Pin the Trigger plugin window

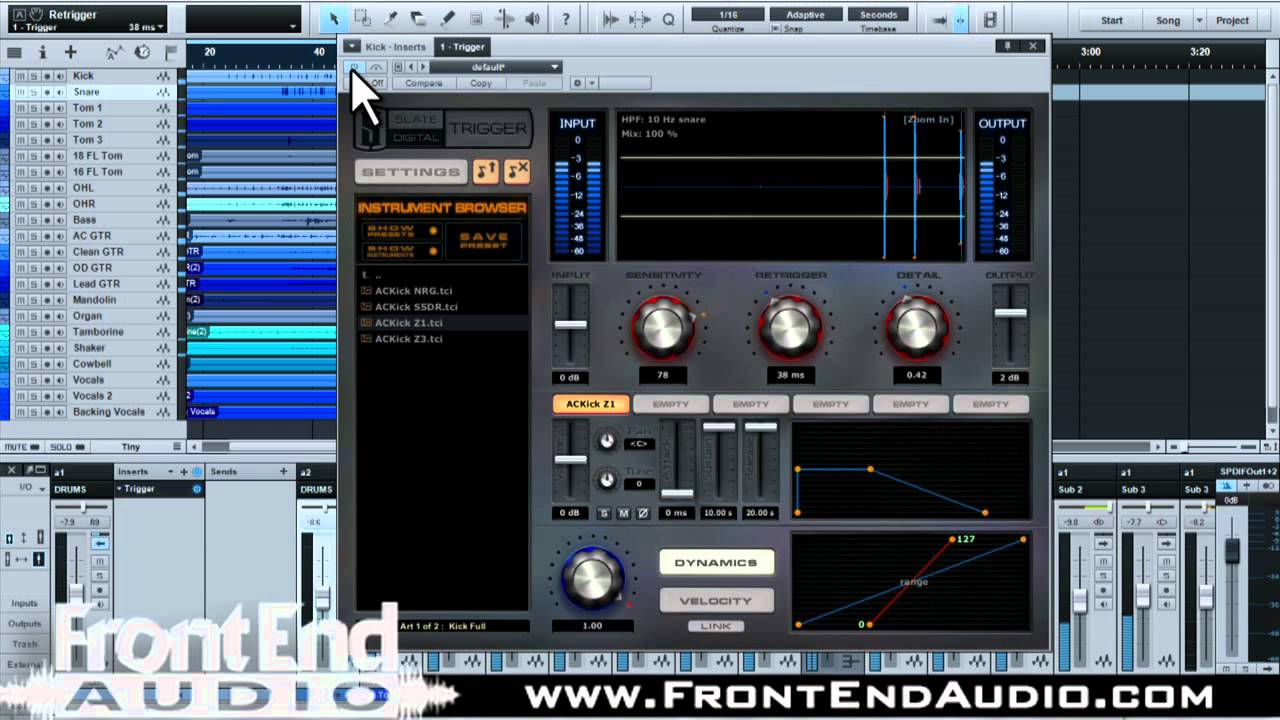(x=1007, y=46)
